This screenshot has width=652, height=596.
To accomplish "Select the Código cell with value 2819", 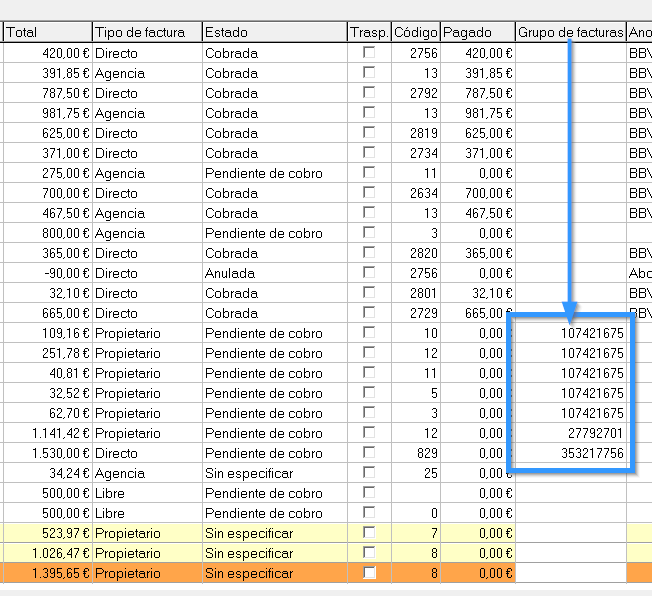I will (415, 133).
